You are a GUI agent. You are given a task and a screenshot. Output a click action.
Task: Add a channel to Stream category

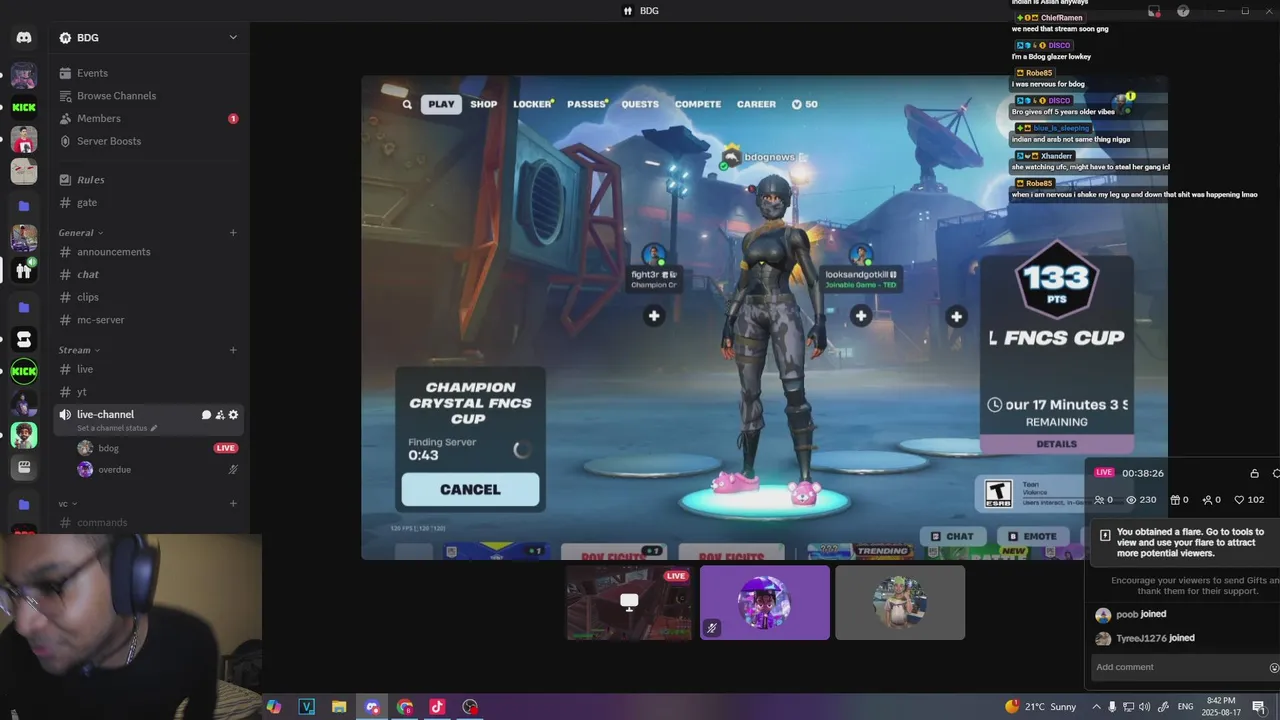pos(233,350)
